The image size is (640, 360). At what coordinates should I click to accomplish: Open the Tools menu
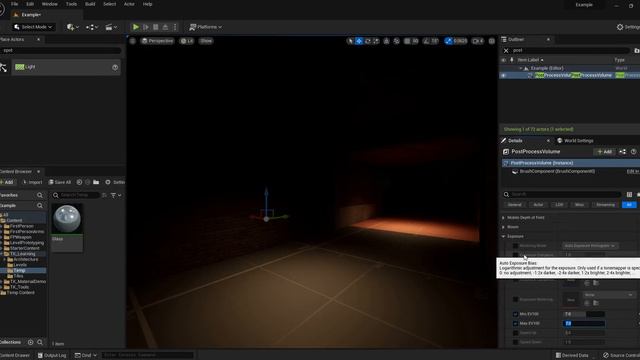pos(71,4)
